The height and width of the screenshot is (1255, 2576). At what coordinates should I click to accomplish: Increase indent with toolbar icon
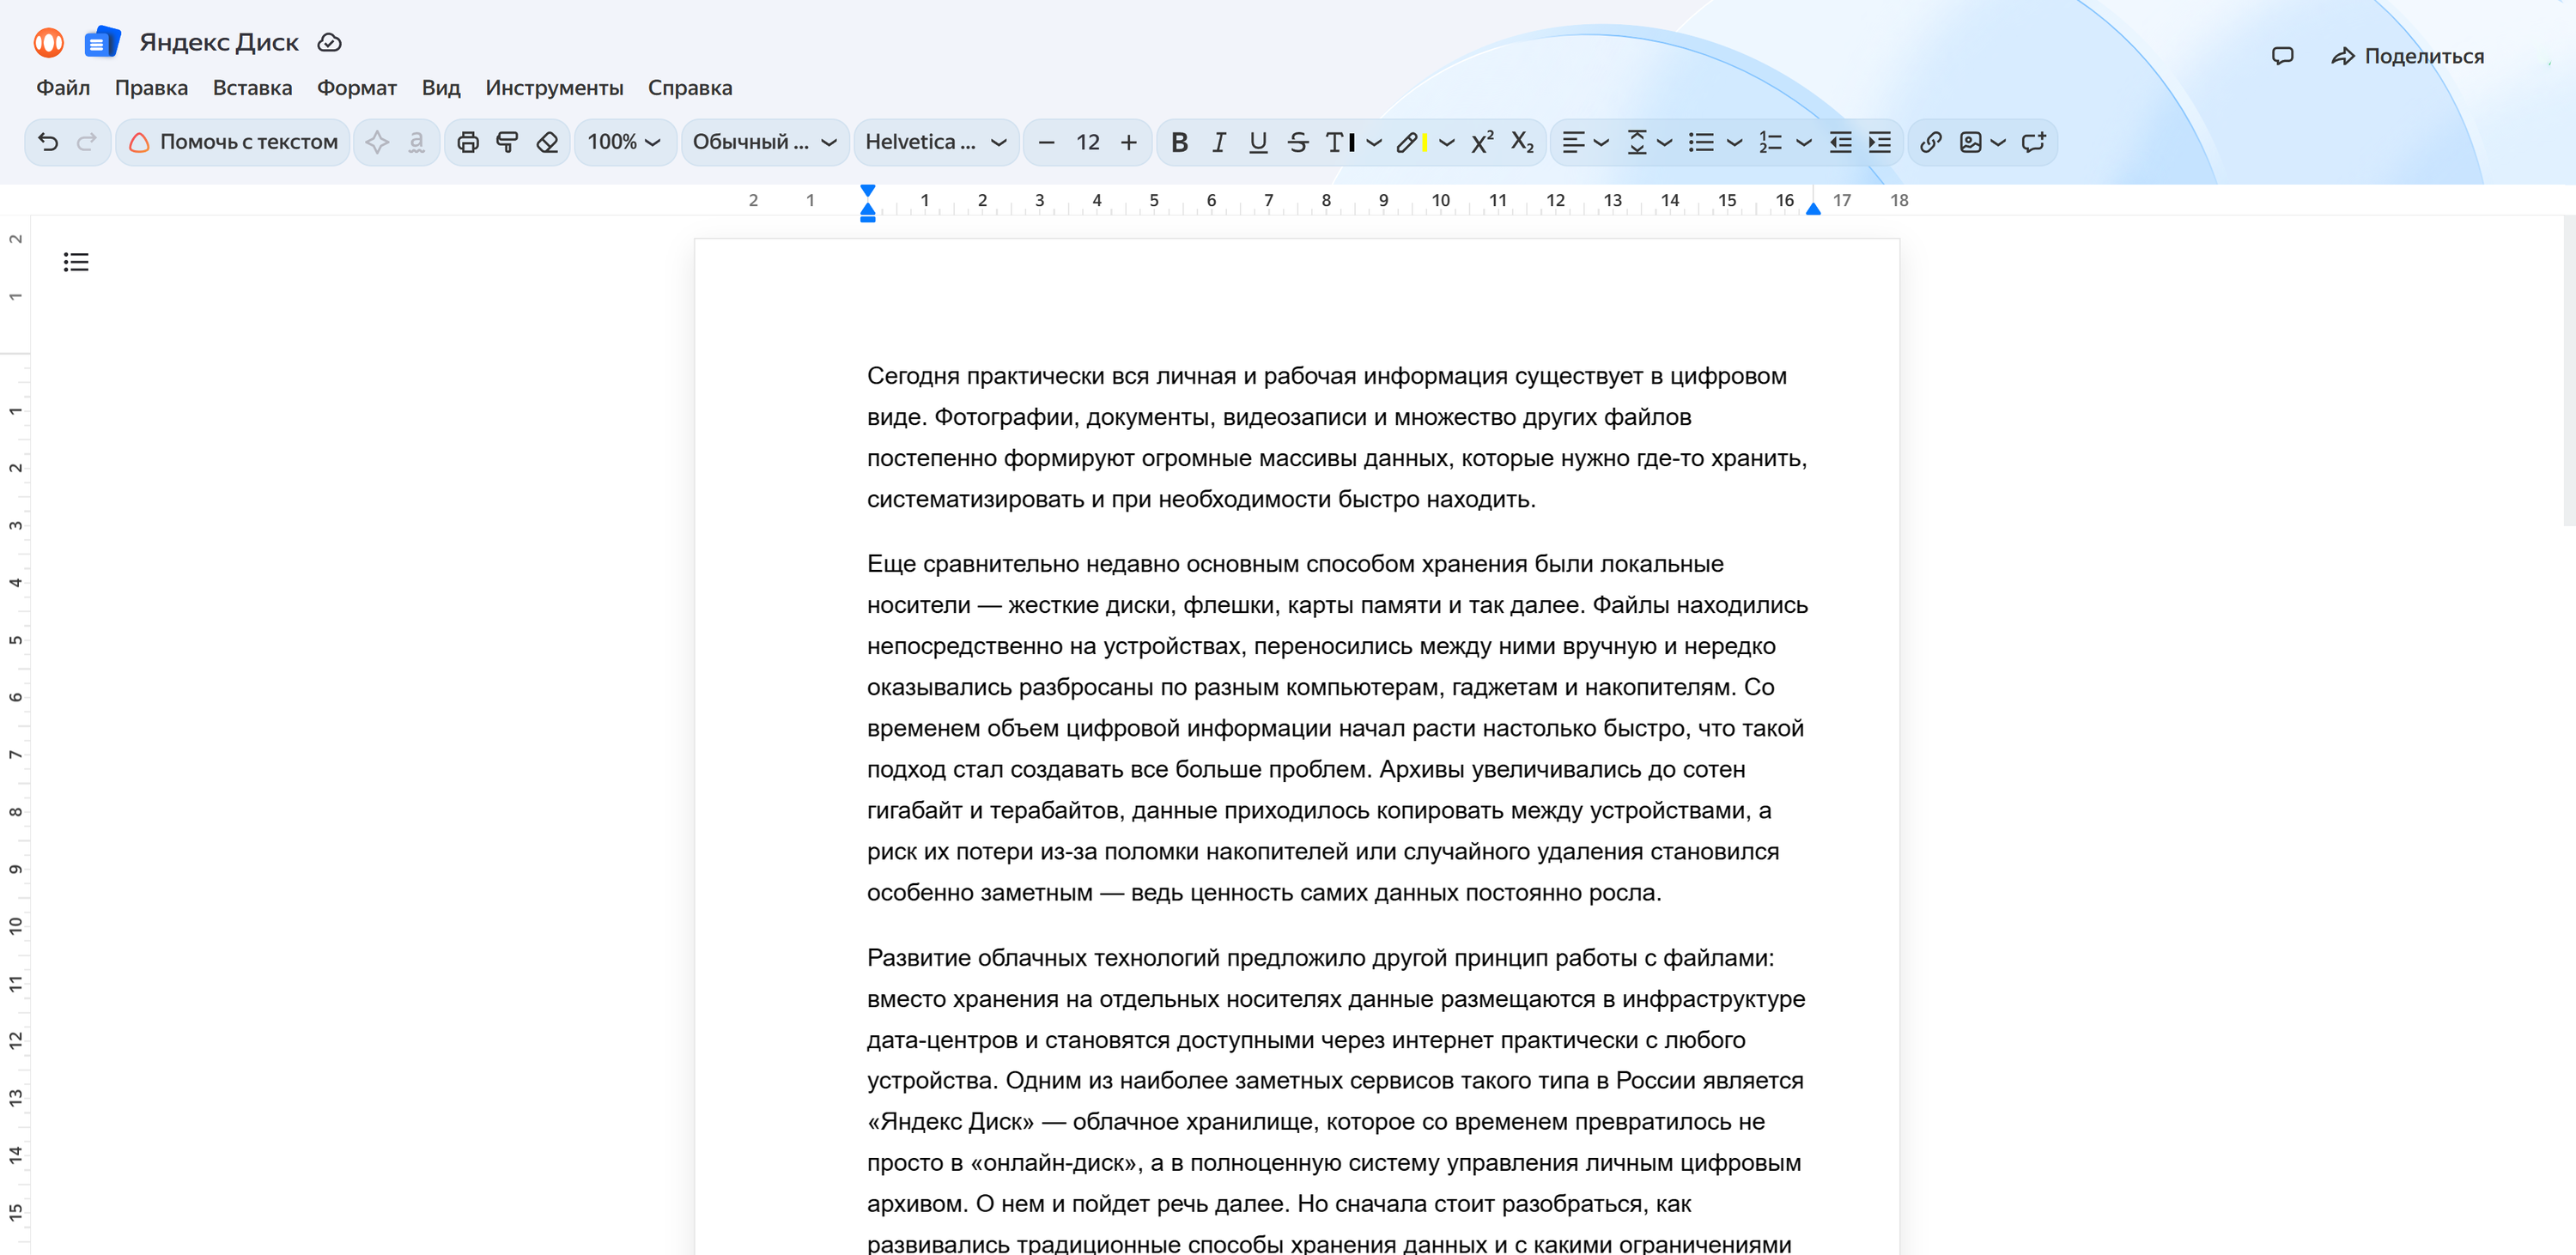[x=1880, y=142]
